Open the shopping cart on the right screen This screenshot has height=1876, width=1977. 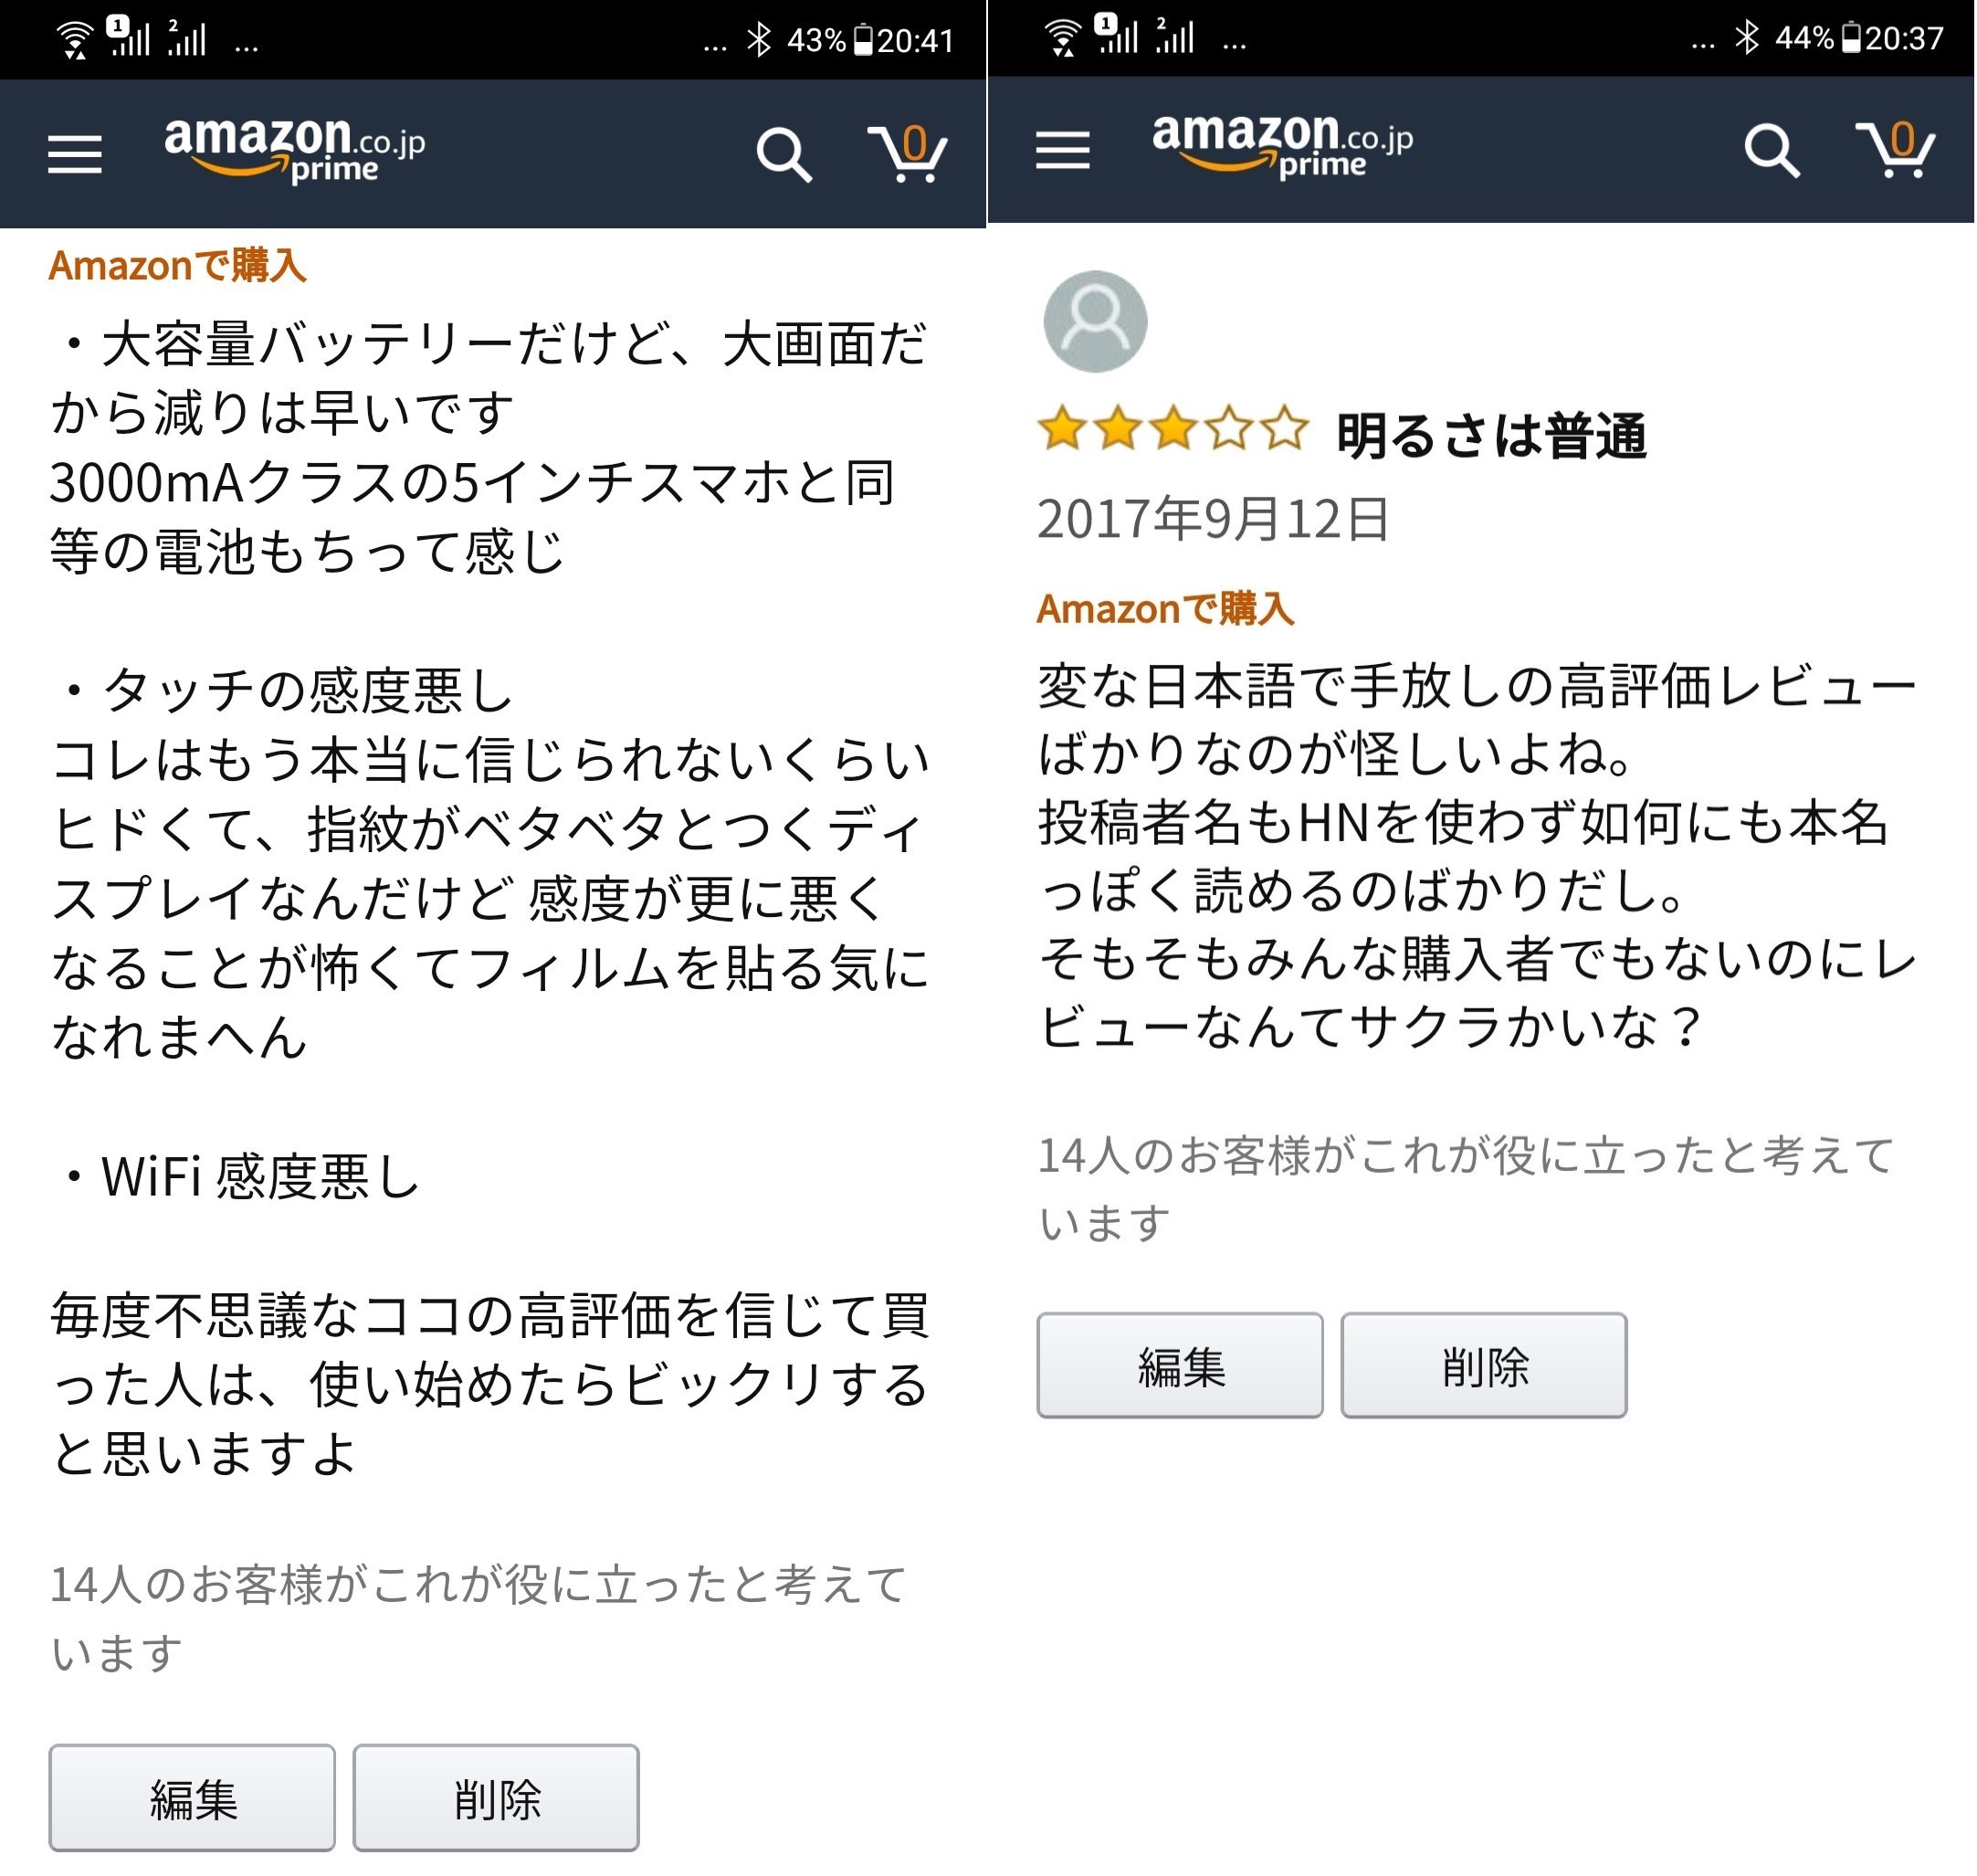1894,150
